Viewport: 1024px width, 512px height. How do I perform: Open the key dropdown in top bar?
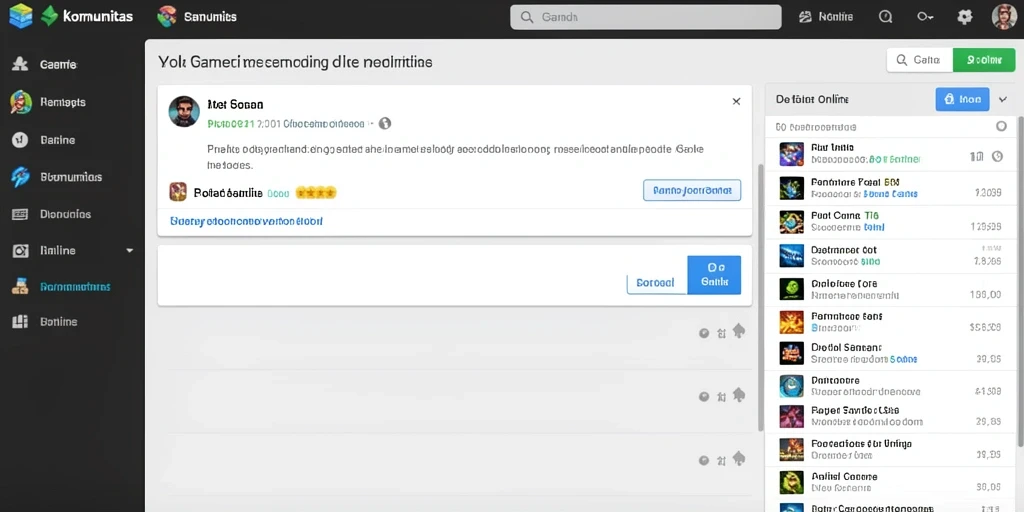pyautogui.click(x=925, y=18)
